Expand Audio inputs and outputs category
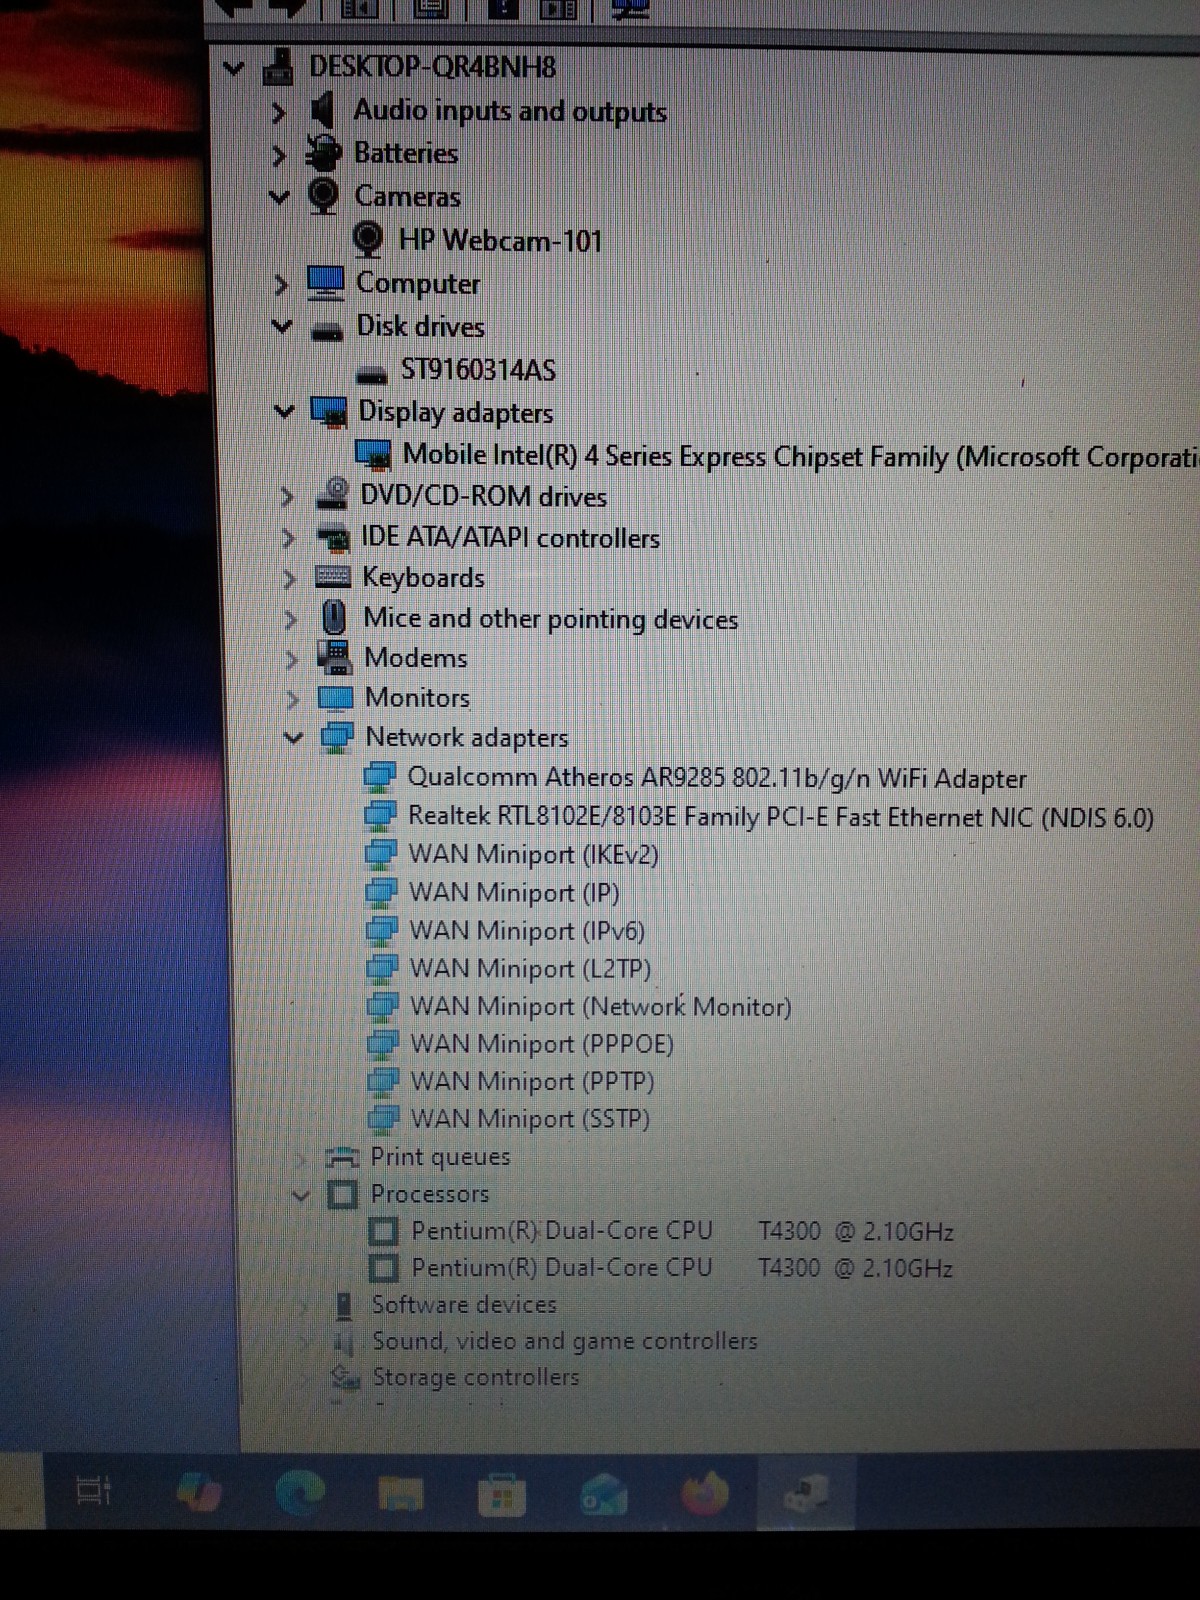The width and height of the screenshot is (1200, 1600). coord(279,113)
